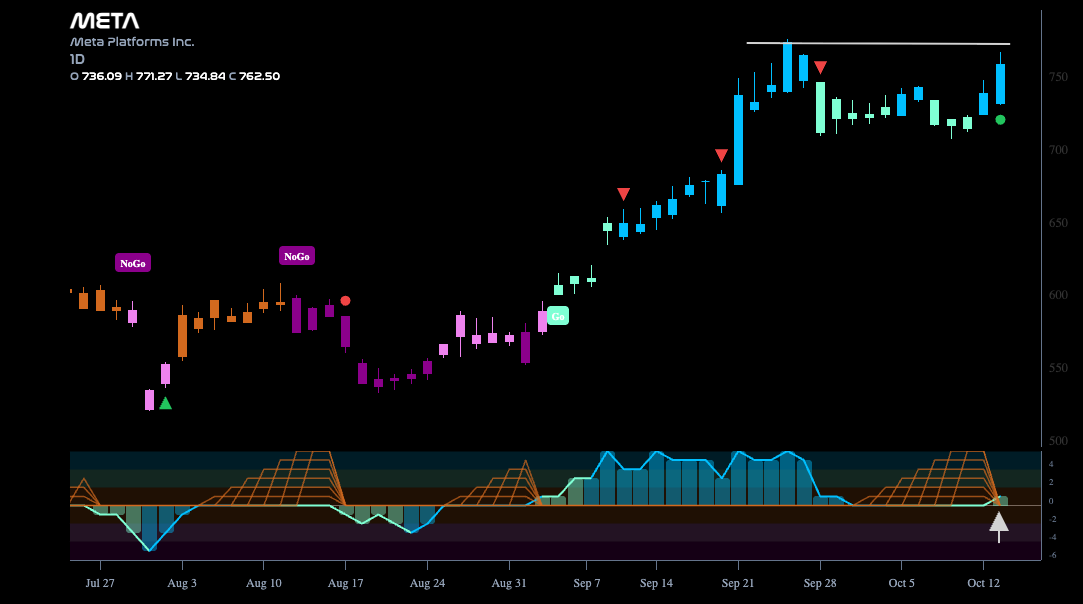Click the tall blue Sep 21 breakout candle
Screen dimensions: 1083x604
coord(738,140)
